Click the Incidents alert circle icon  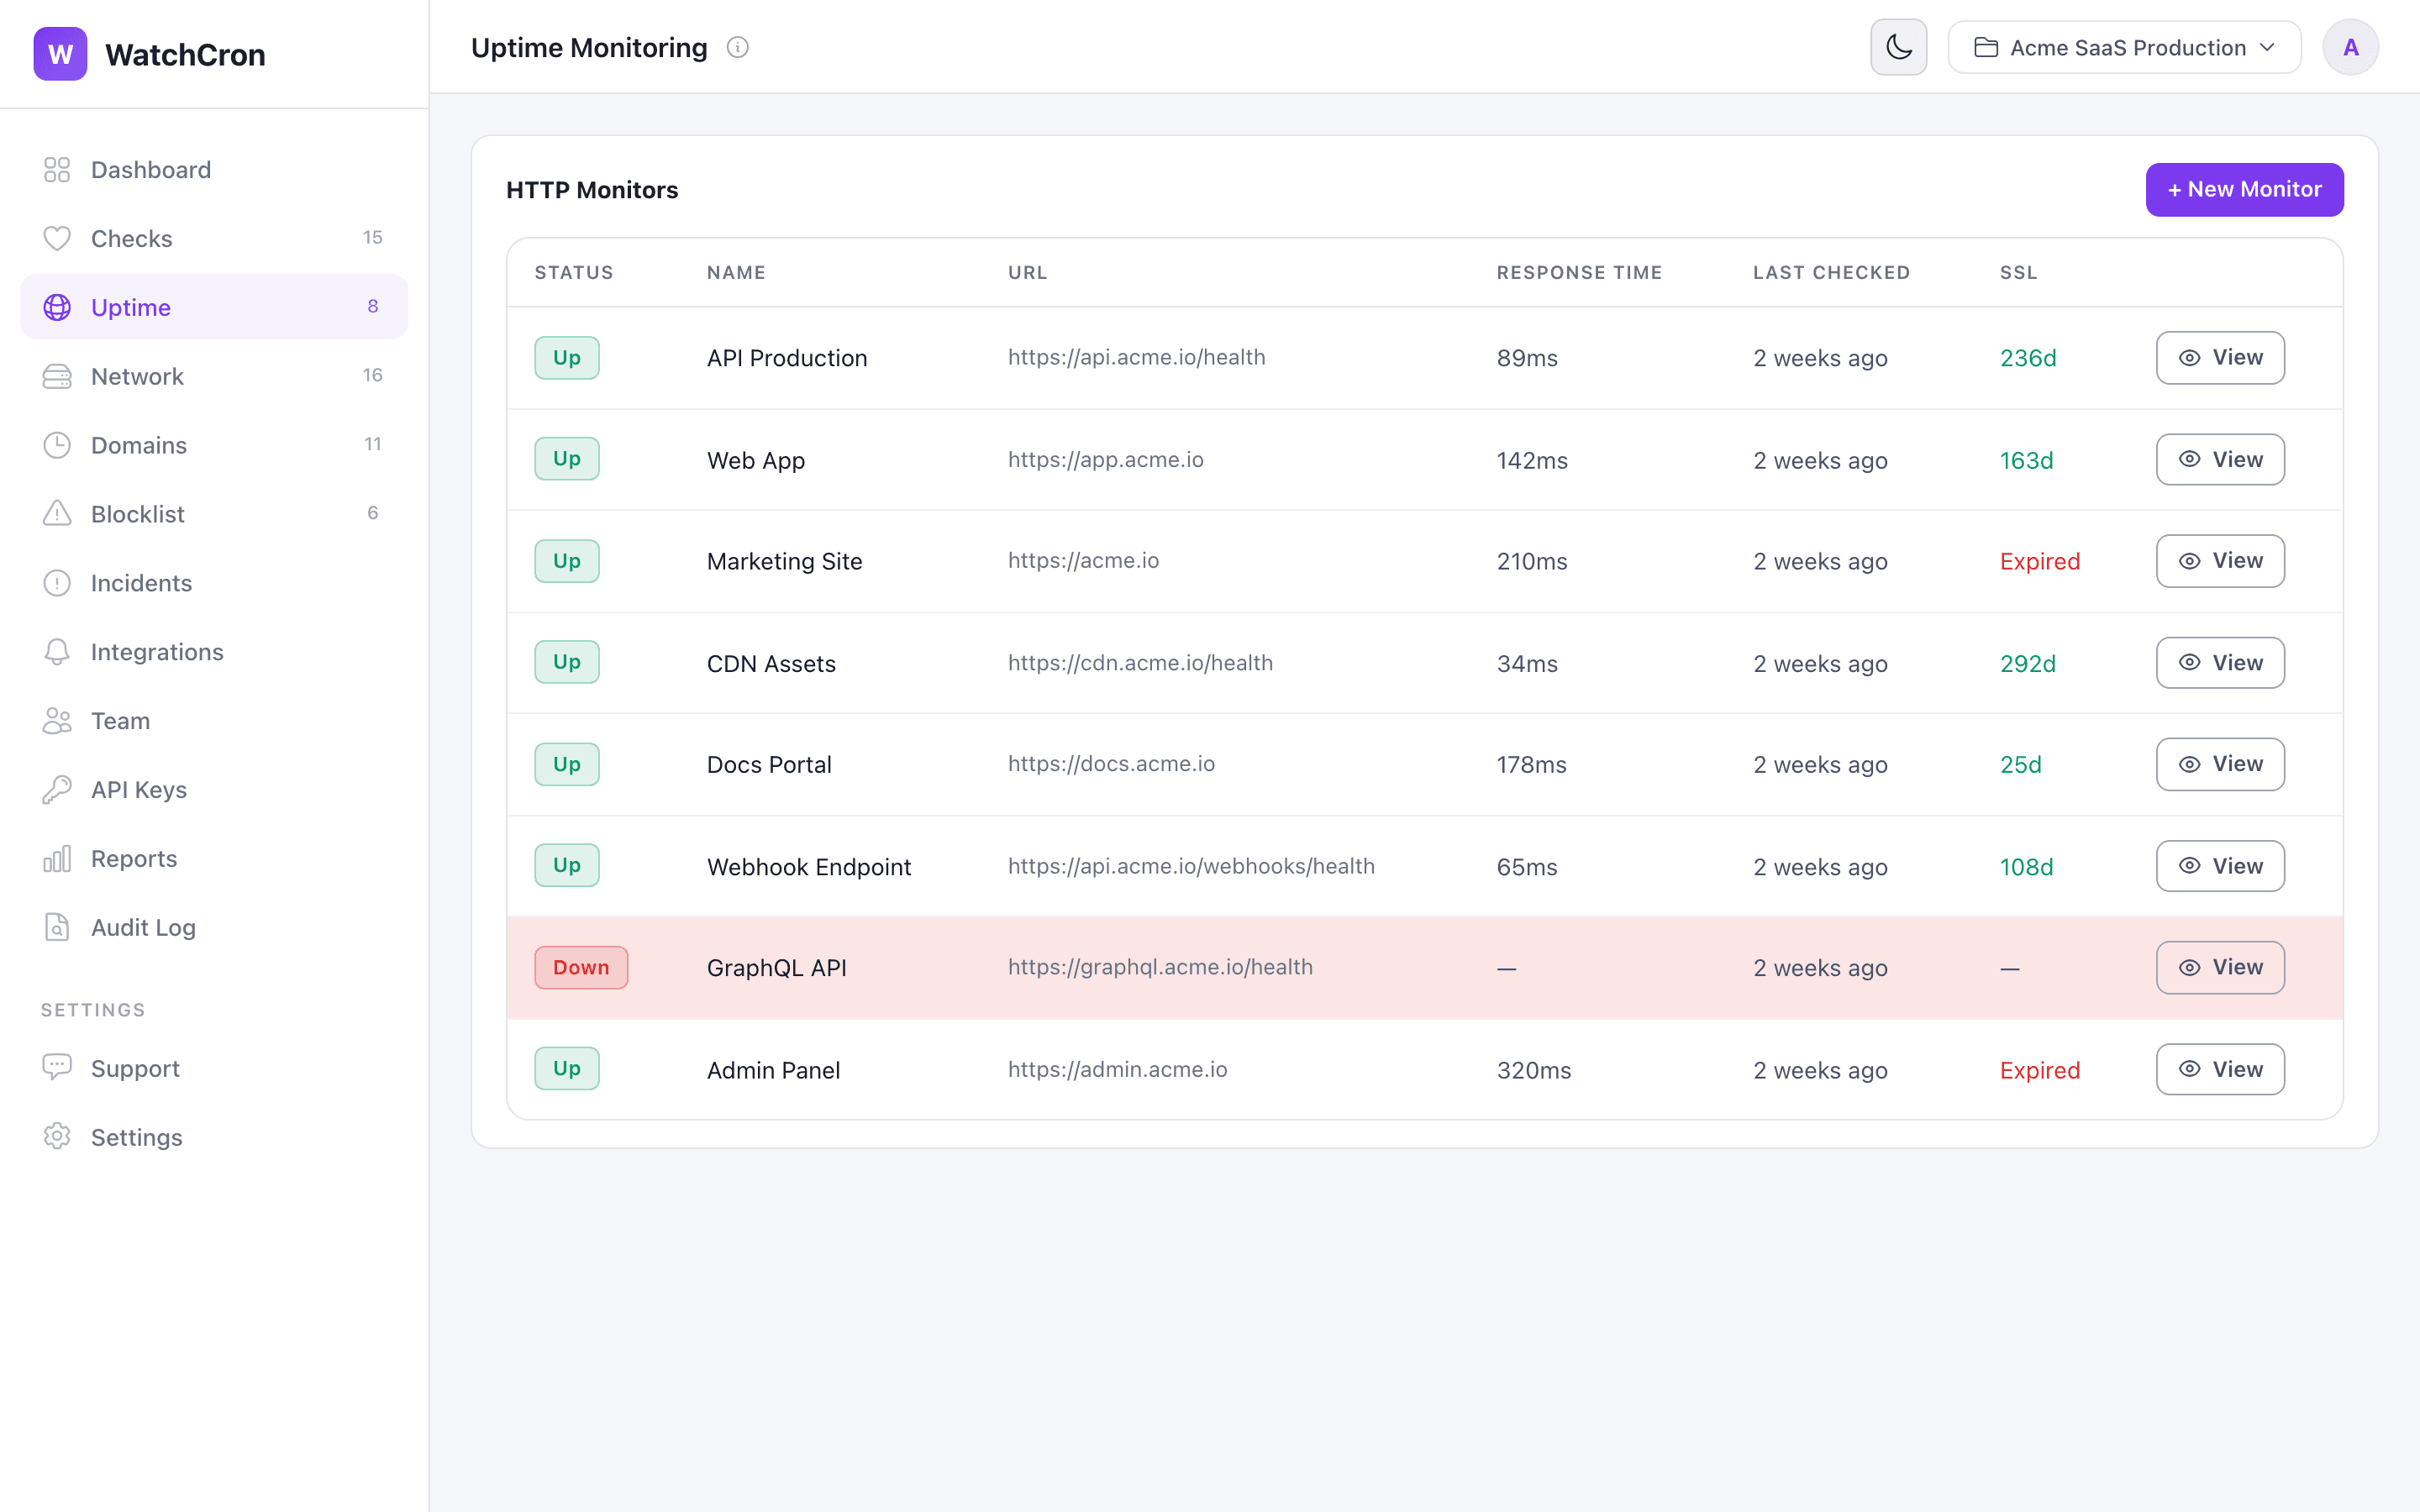(57, 583)
